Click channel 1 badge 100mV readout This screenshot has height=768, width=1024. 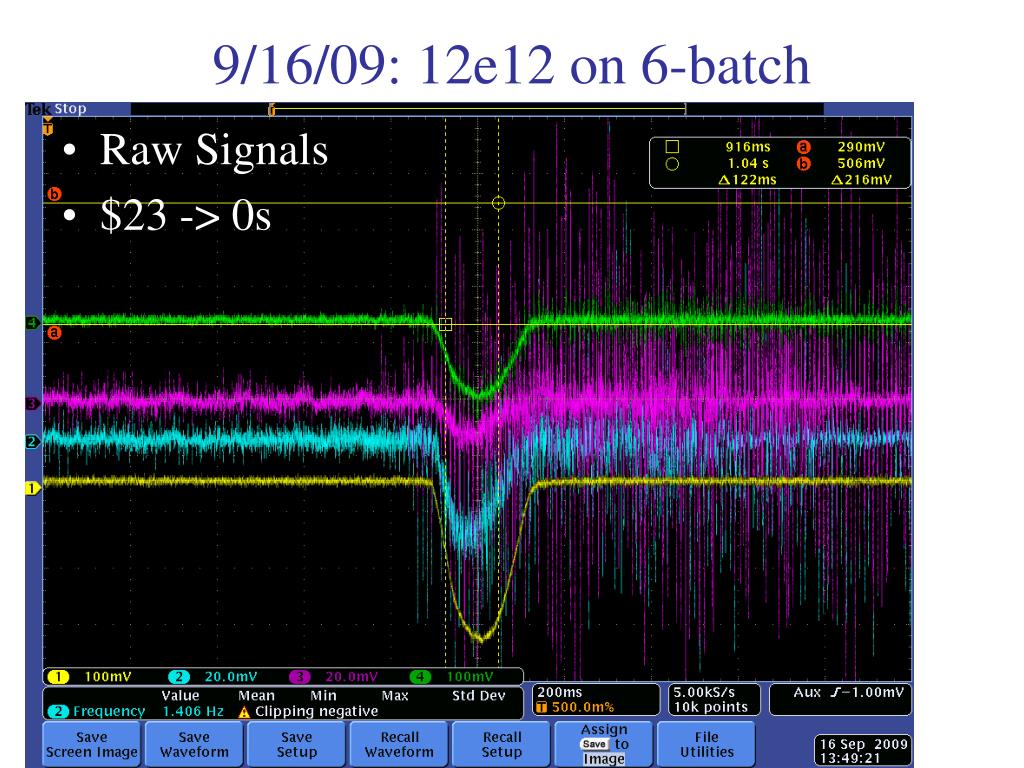(91, 677)
